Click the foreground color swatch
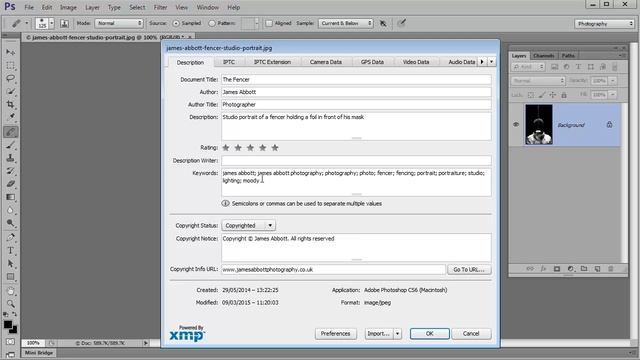The width and height of the screenshot is (640, 360). coord(8,325)
